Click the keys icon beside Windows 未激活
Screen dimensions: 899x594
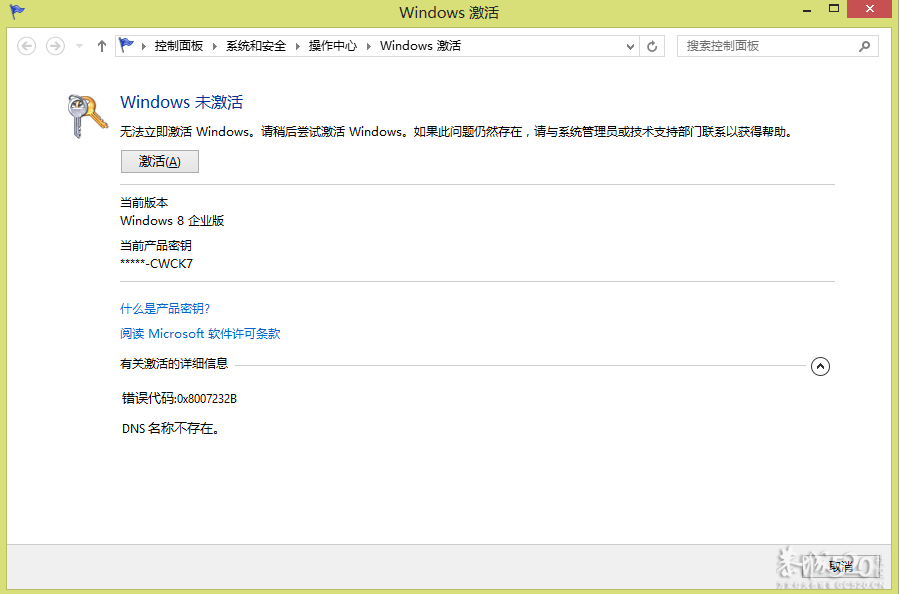tap(87, 116)
